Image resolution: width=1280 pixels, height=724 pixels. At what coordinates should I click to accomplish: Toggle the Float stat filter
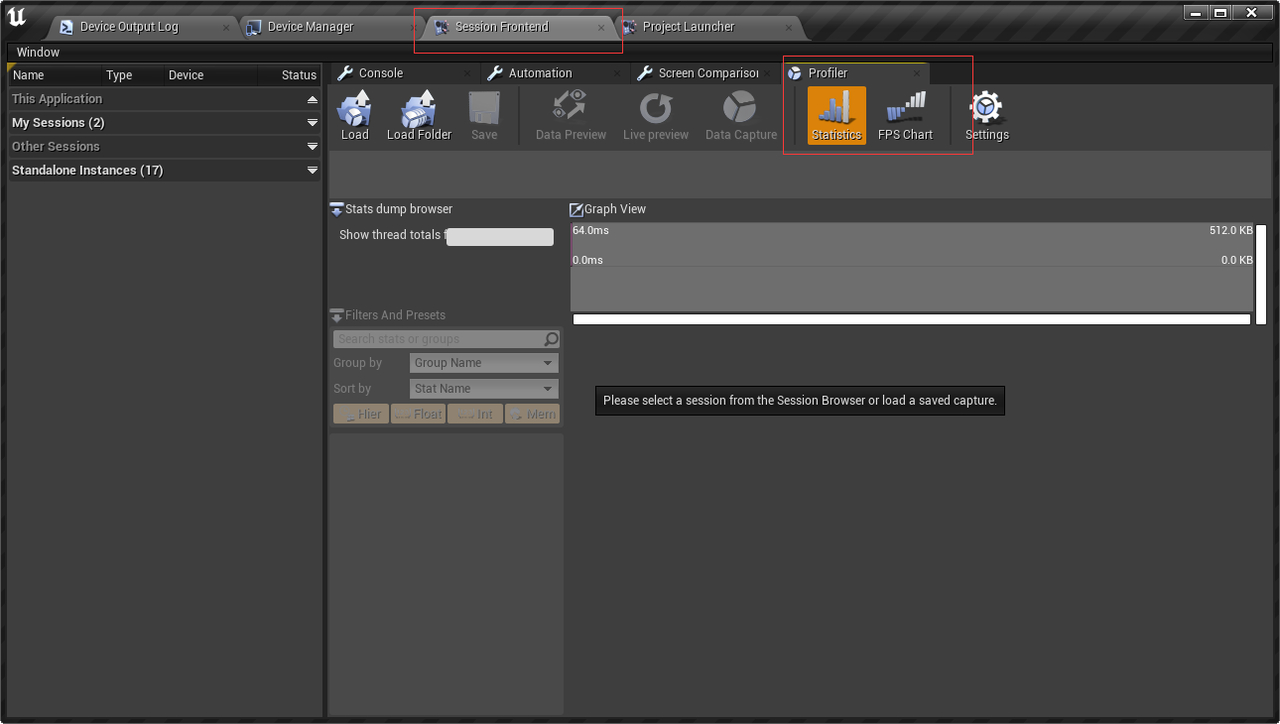418,414
